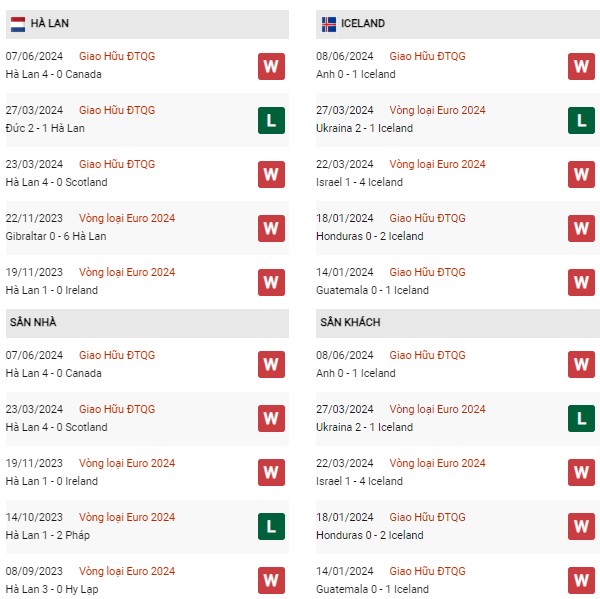Click the Netherlands flag icon beside Hà Lan
The width and height of the screenshot is (600, 599).
(x=18, y=24)
